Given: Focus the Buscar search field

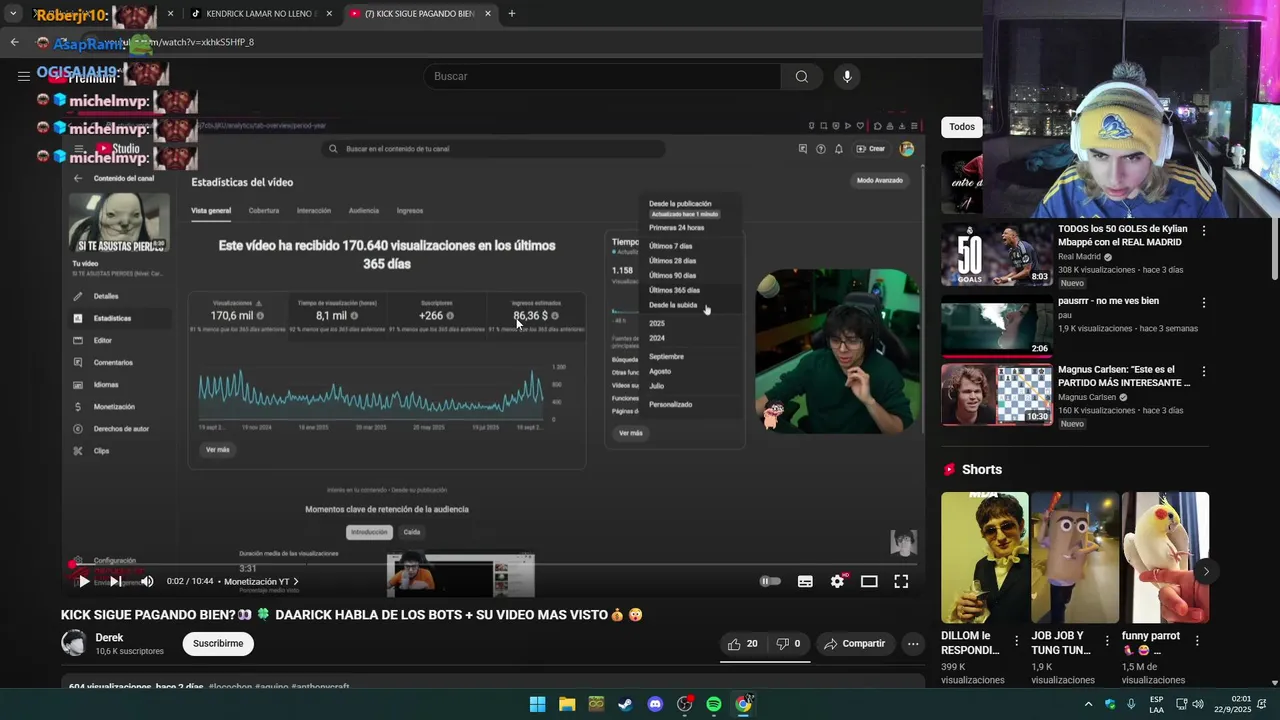Looking at the screenshot, I should click(603, 76).
